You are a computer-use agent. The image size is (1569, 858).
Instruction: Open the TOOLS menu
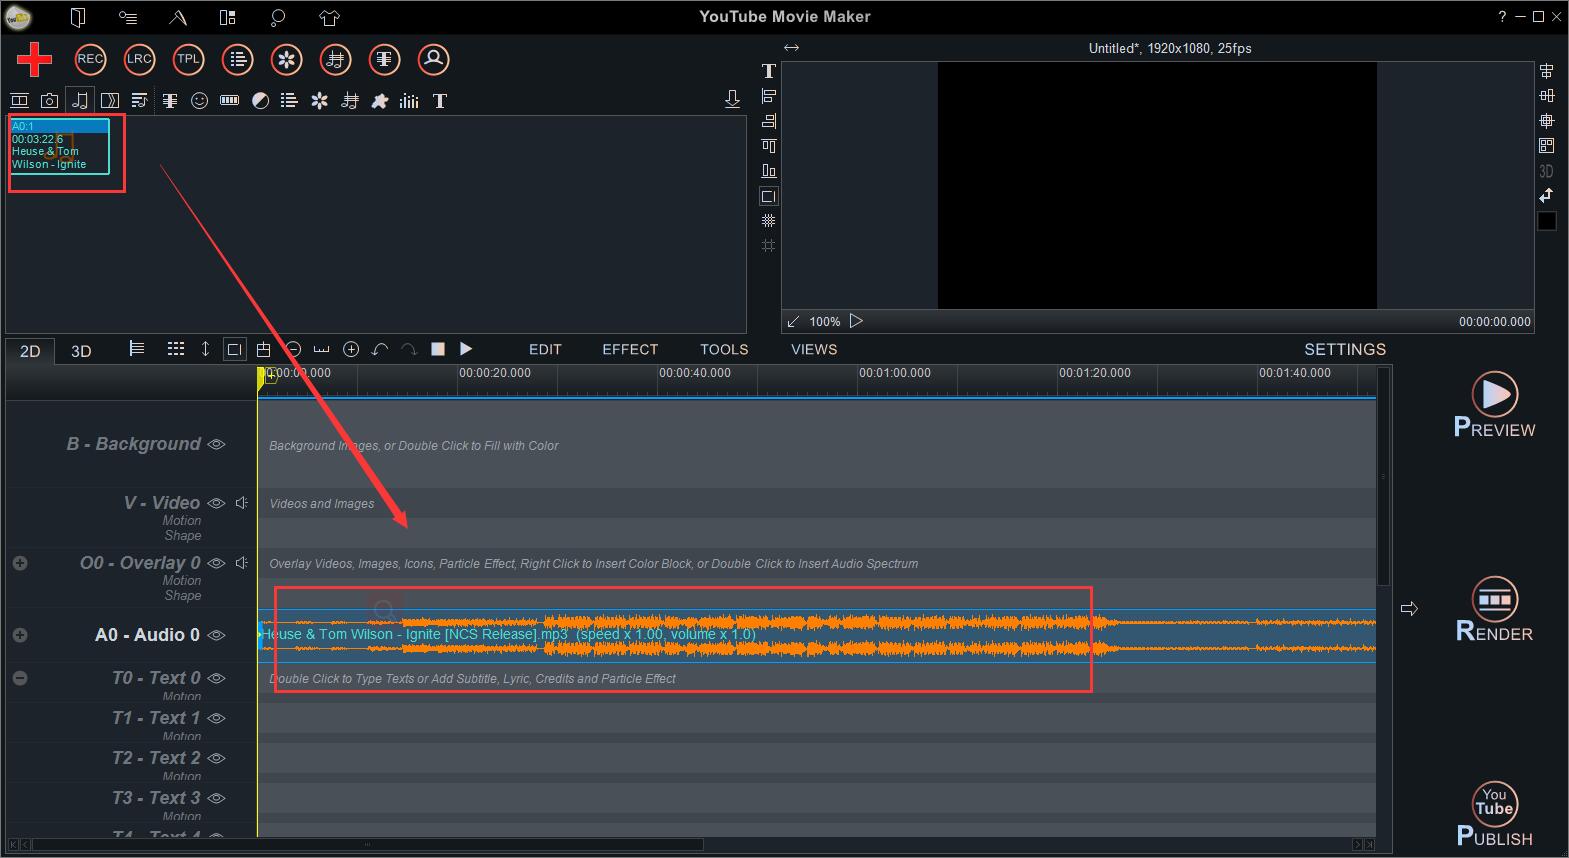tap(724, 349)
